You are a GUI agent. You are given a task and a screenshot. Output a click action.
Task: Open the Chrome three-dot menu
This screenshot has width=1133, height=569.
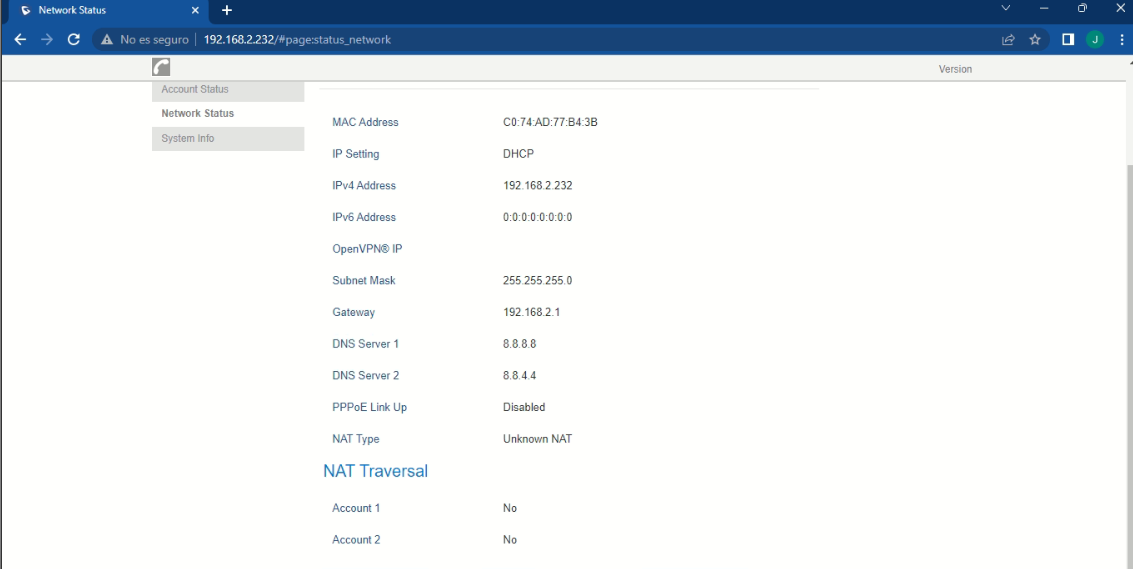tap(1121, 40)
